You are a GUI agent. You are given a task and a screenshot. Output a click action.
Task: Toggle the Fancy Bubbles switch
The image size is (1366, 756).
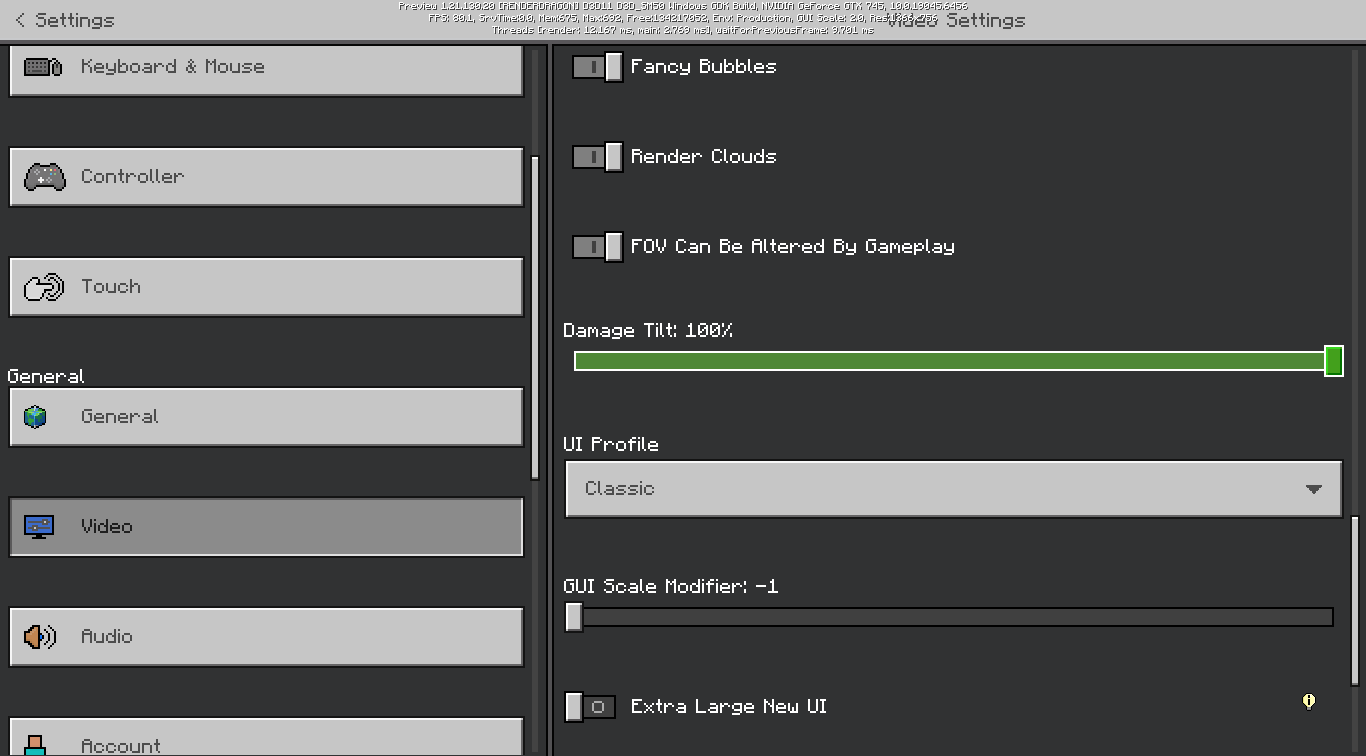598,67
